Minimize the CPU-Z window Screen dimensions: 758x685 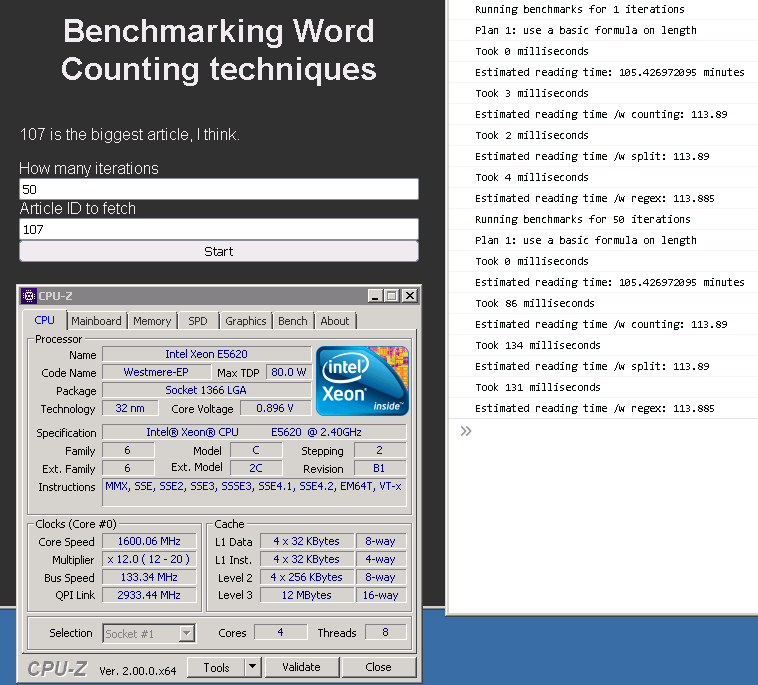tap(374, 296)
